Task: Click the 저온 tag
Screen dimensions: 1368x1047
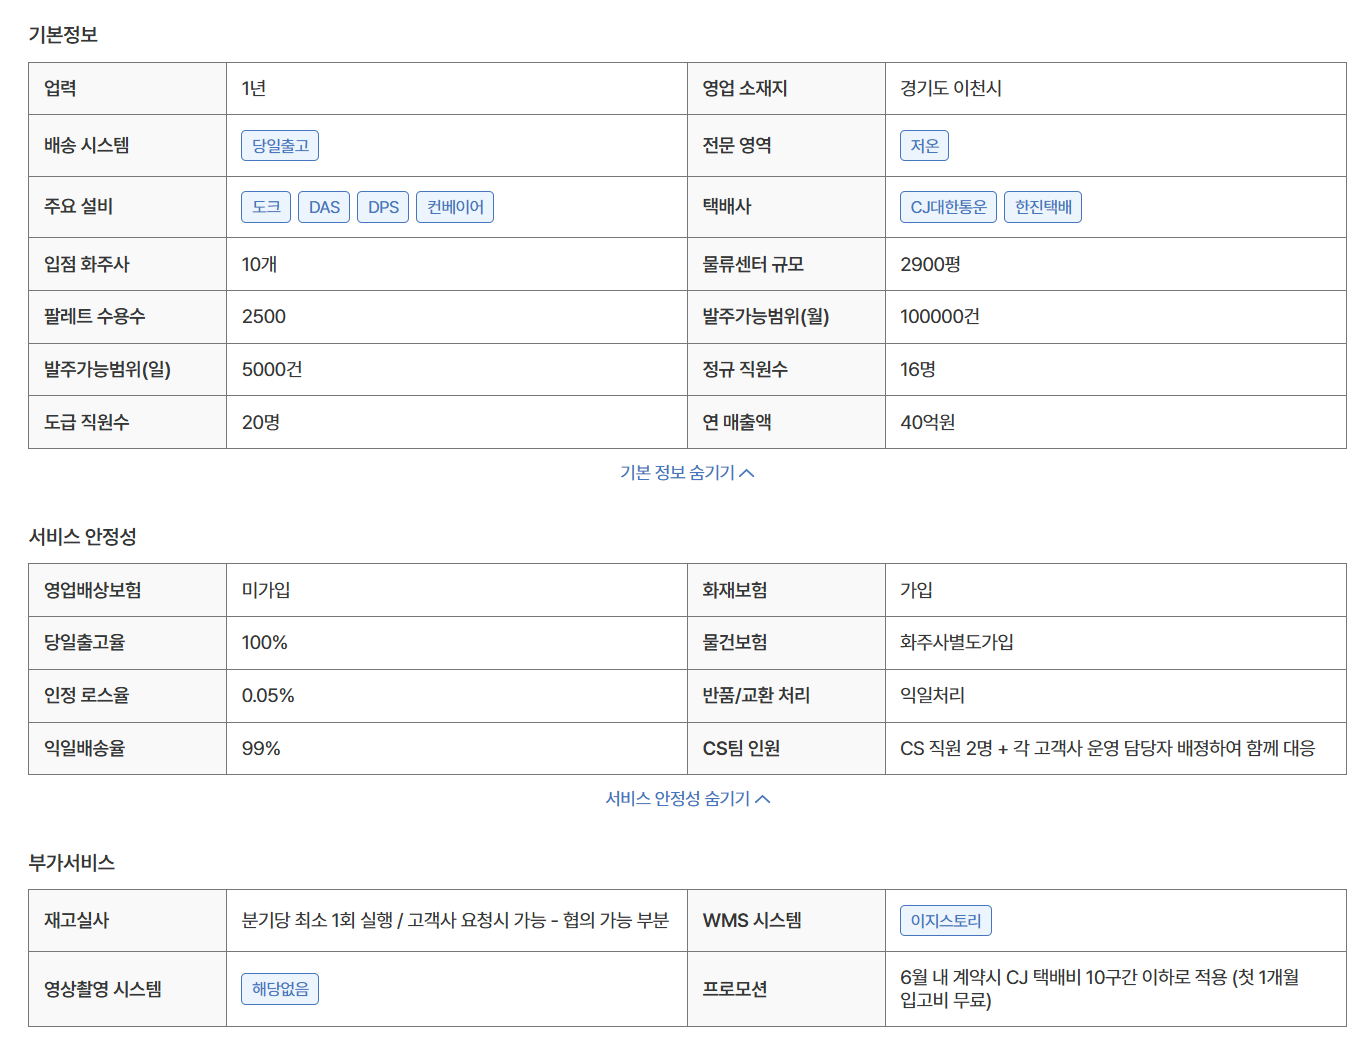Action: (924, 146)
